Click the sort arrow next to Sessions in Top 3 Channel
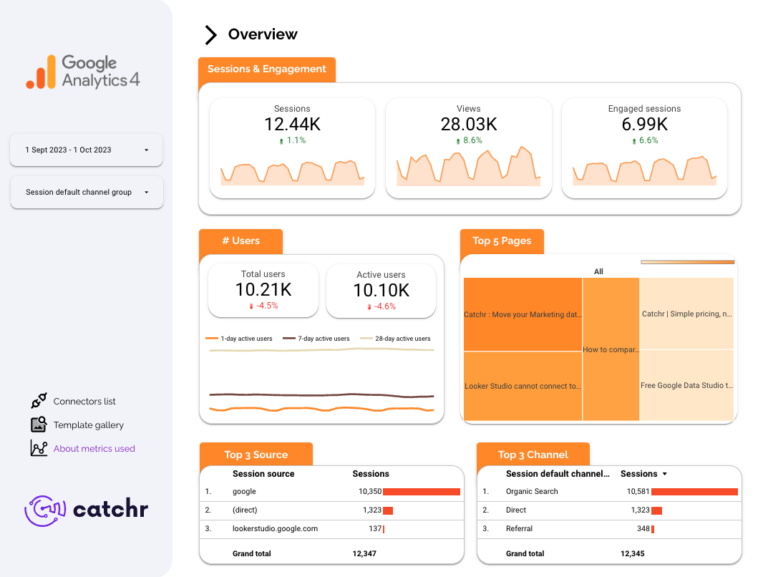This screenshot has height=577, width=768. tap(665, 474)
